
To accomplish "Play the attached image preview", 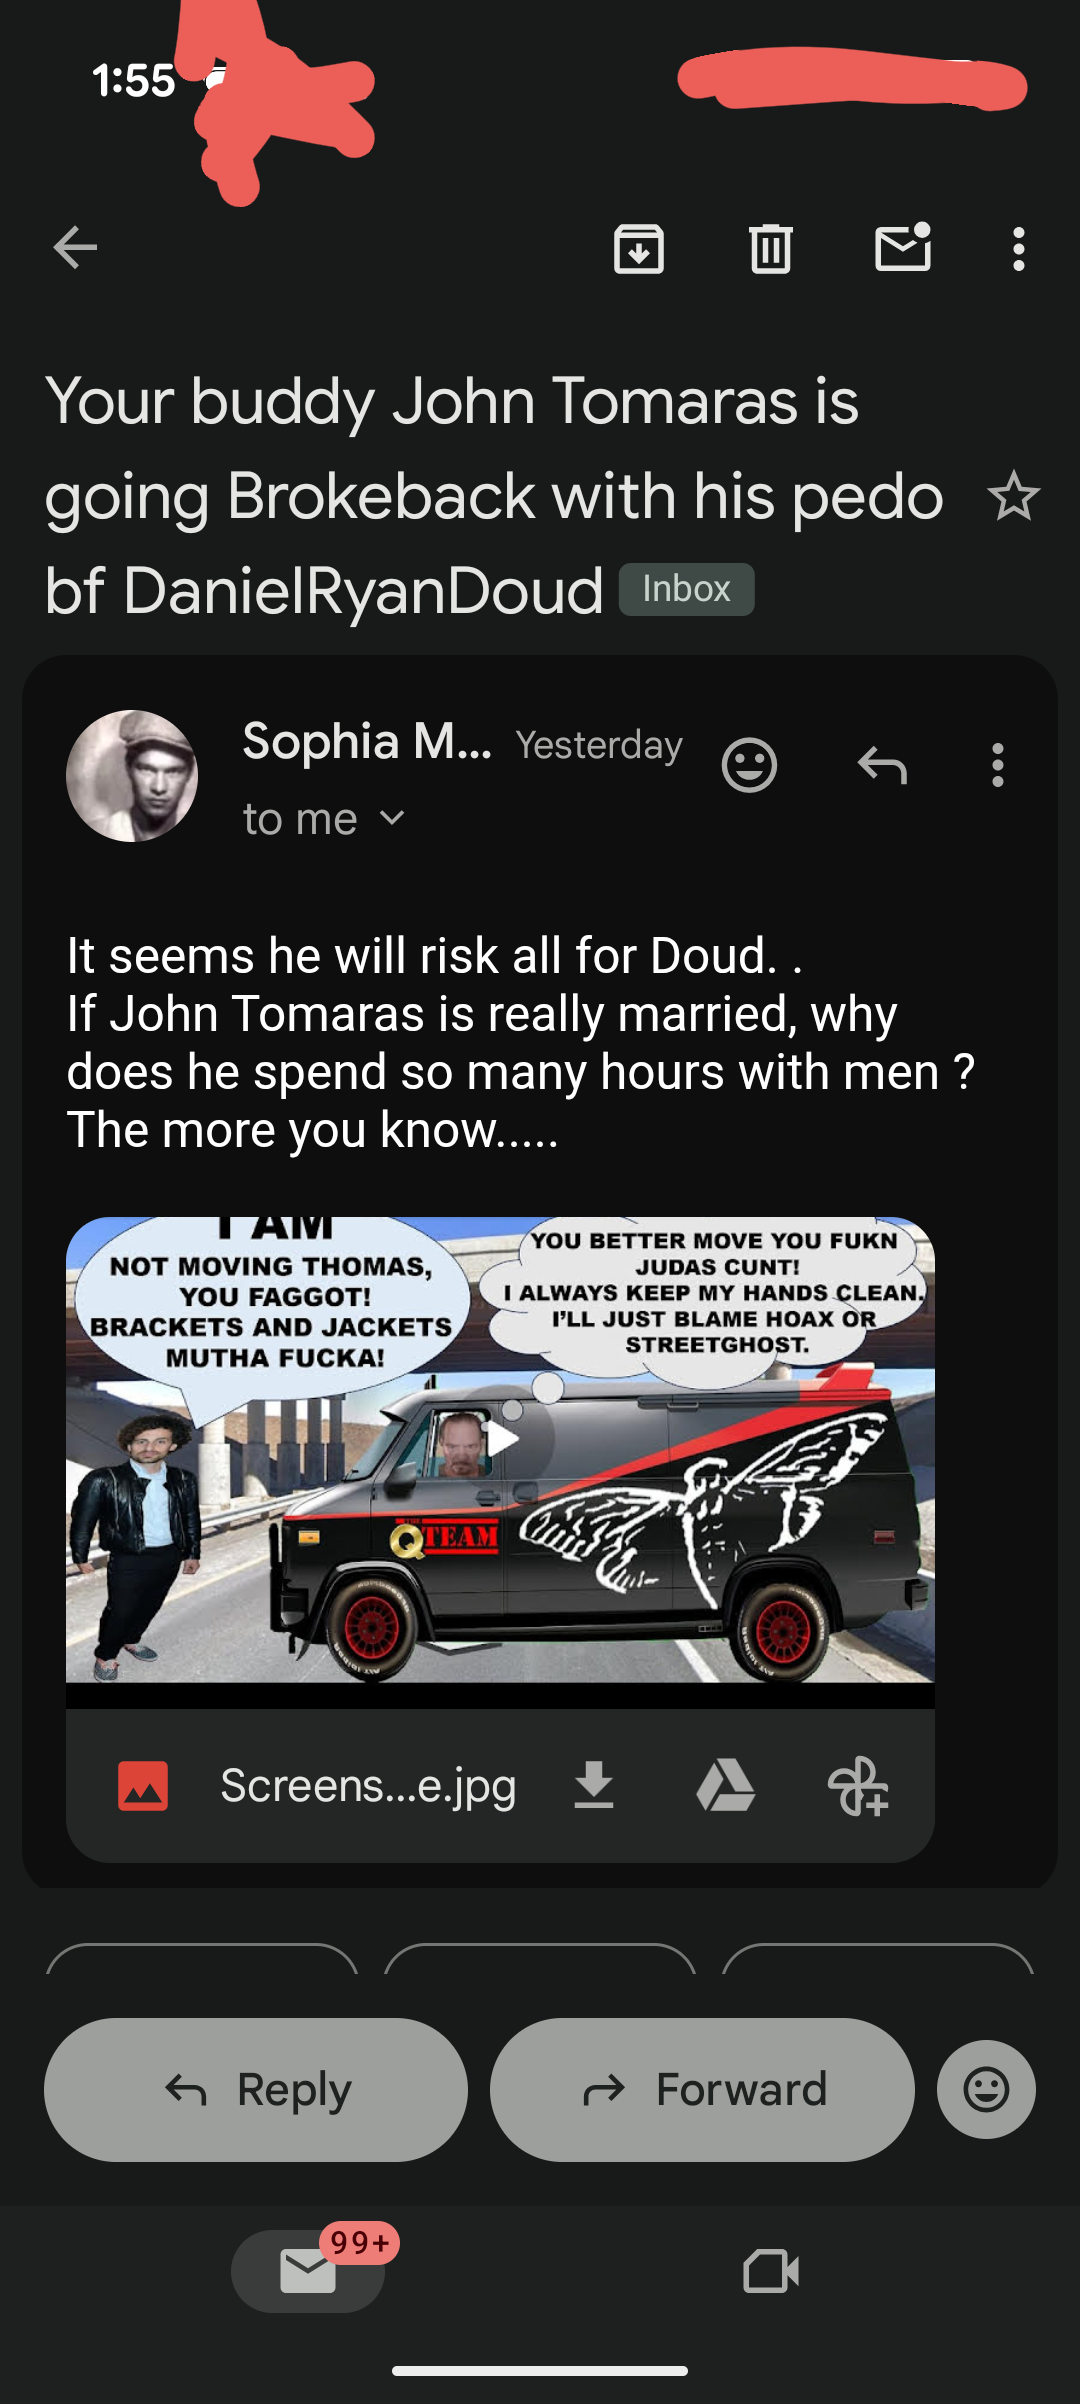I will 500,1439.
